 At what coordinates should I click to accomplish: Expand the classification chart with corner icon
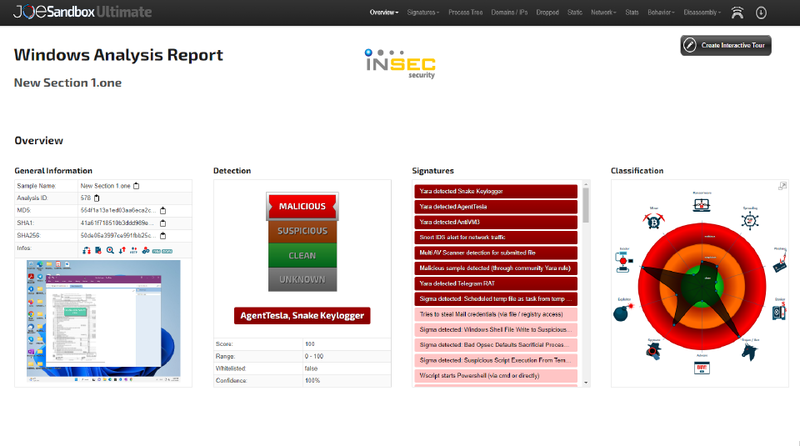[x=782, y=186]
